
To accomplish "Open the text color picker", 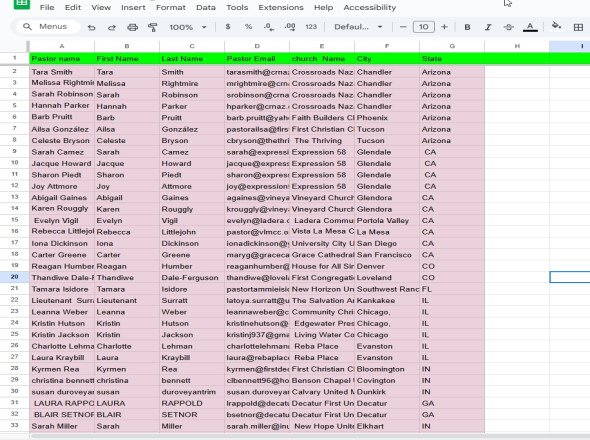I will [530, 27].
